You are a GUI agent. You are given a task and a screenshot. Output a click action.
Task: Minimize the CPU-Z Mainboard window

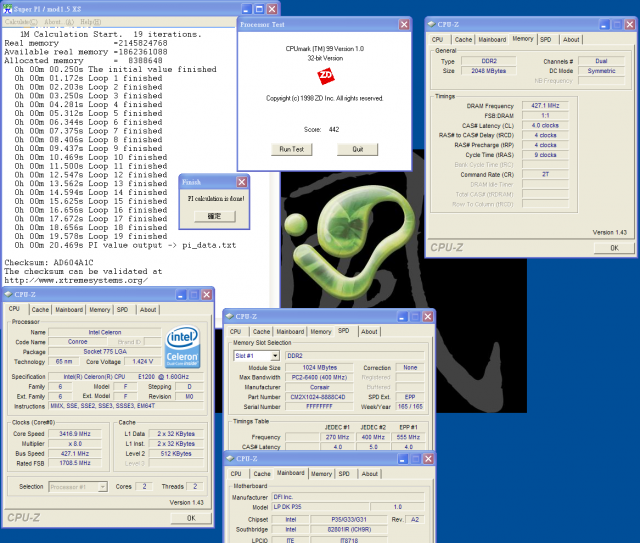coord(403,459)
